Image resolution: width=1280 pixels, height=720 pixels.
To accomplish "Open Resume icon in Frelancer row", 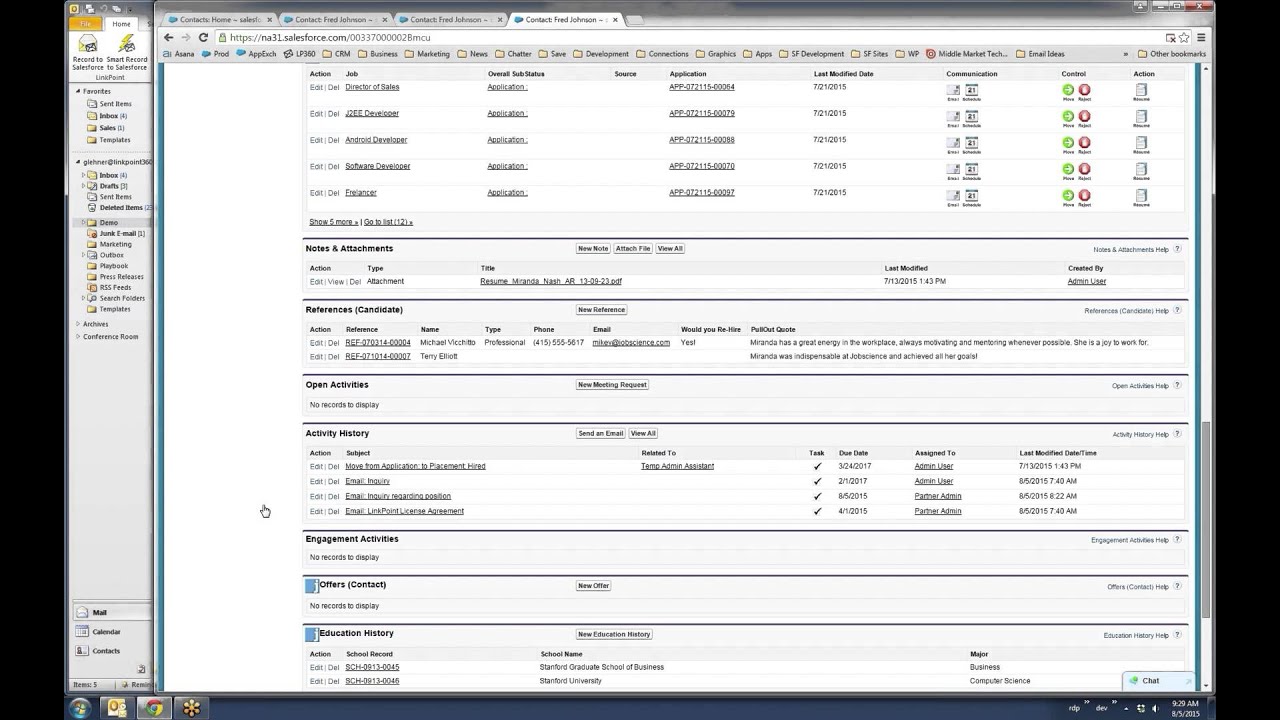I will [1141, 196].
